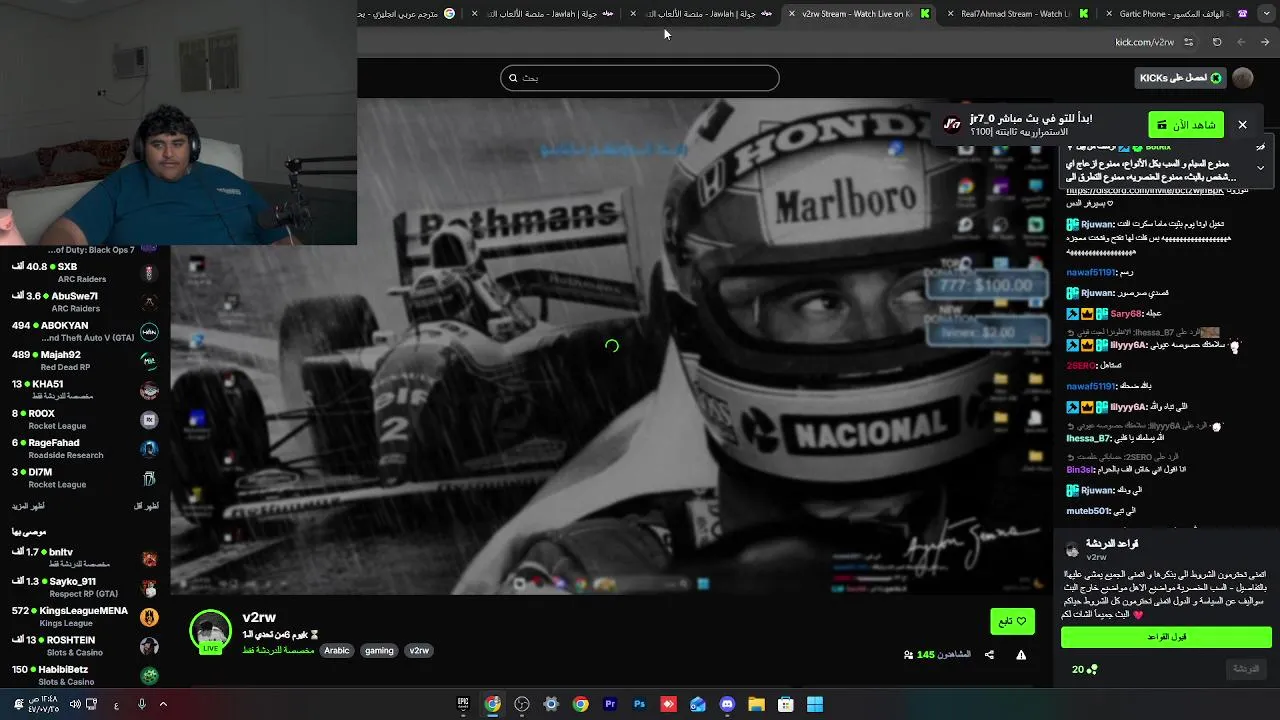This screenshot has height=720, width=1280.
Task: Open AbuSwe7l channel in sidebar
Action: [85, 302]
